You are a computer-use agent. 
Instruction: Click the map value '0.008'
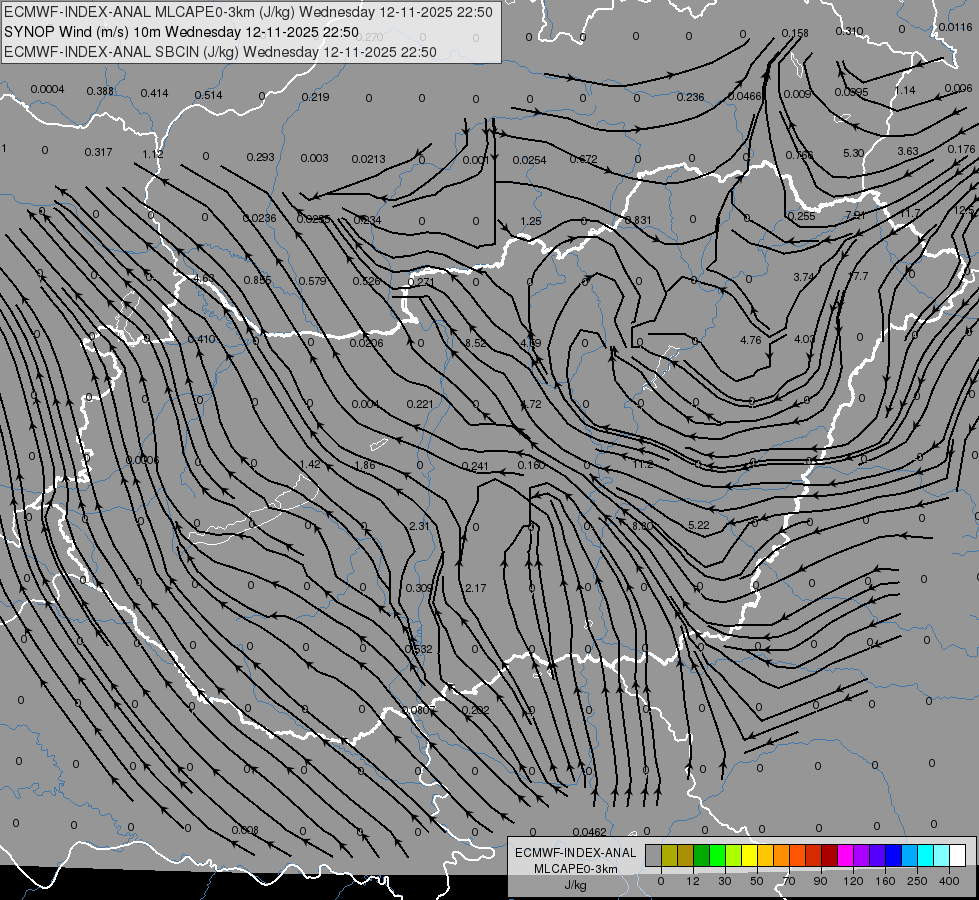pos(245,830)
